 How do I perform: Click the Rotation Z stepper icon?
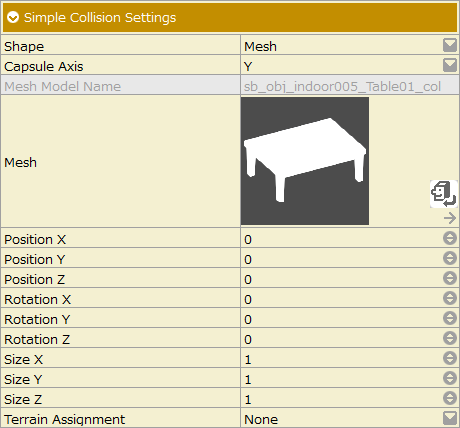tap(450, 338)
